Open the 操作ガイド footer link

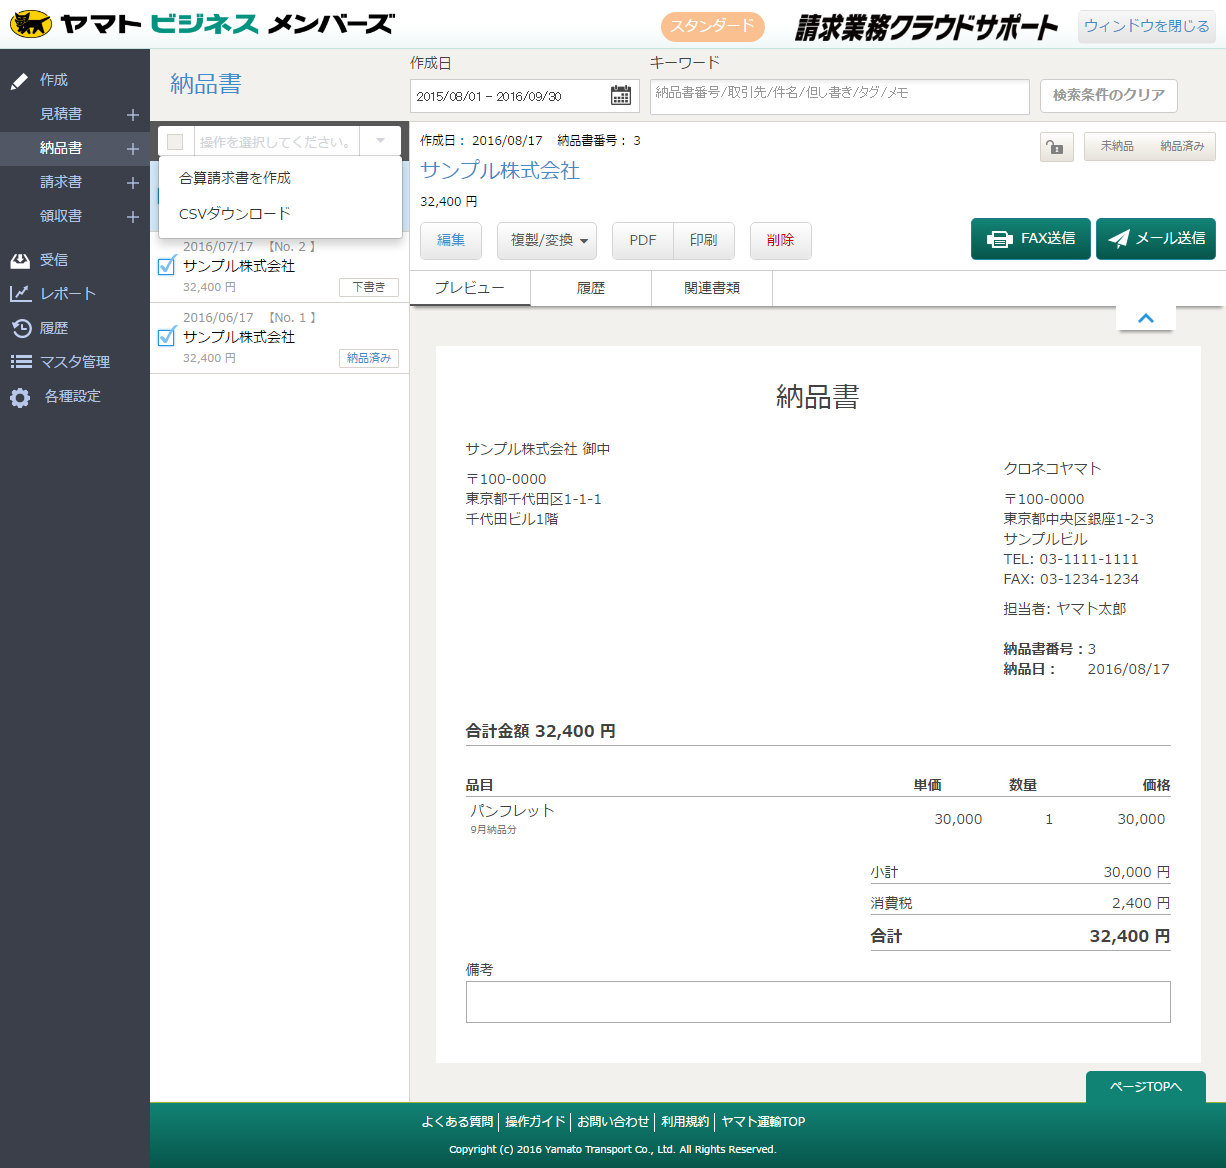point(535,1122)
